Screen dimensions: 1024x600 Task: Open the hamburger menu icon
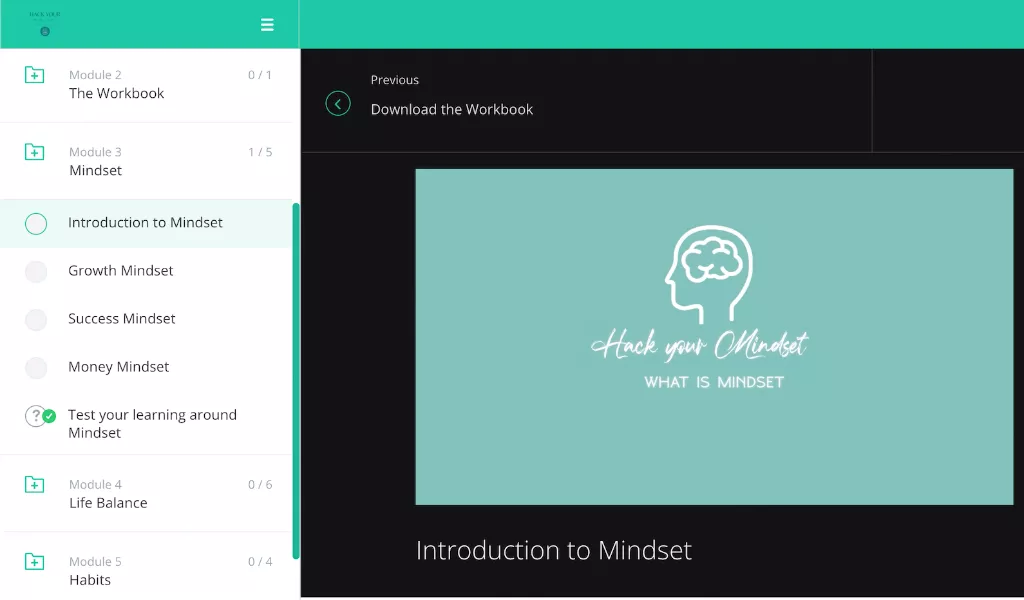[267, 25]
